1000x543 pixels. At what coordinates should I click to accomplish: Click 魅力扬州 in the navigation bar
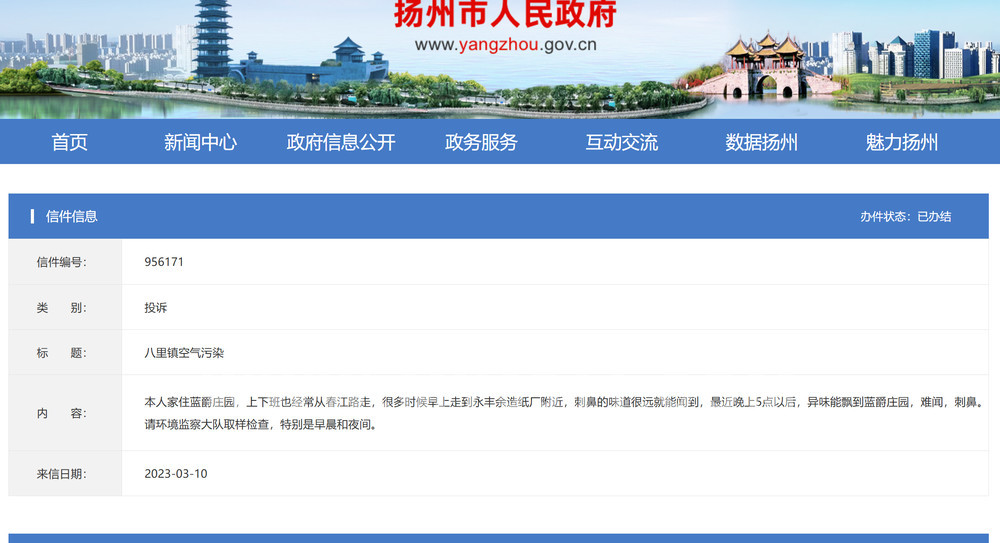[x=901, y=142]
